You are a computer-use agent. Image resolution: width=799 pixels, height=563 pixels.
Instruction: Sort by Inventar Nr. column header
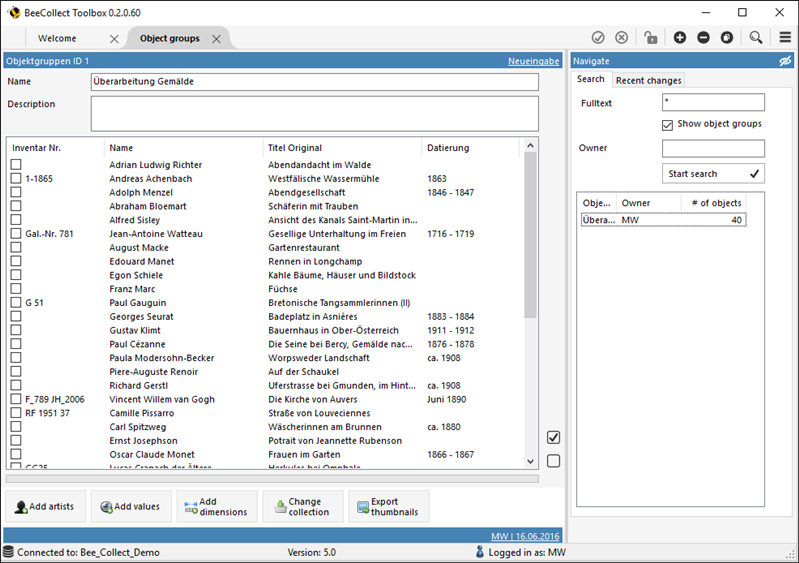click(56, 148)
